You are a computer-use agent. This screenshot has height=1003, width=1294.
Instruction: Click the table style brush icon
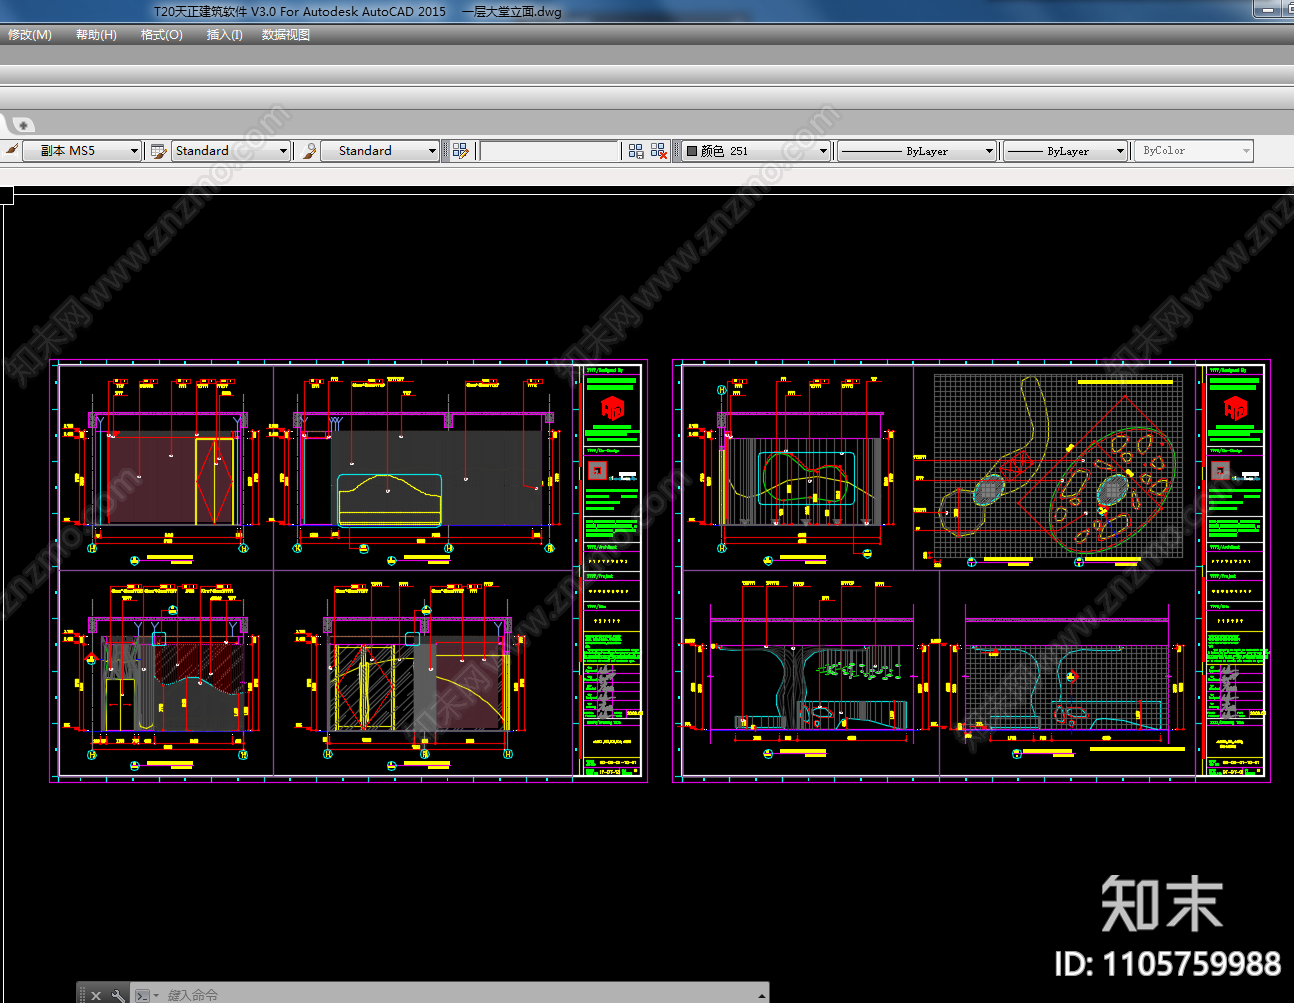(309, 151)
